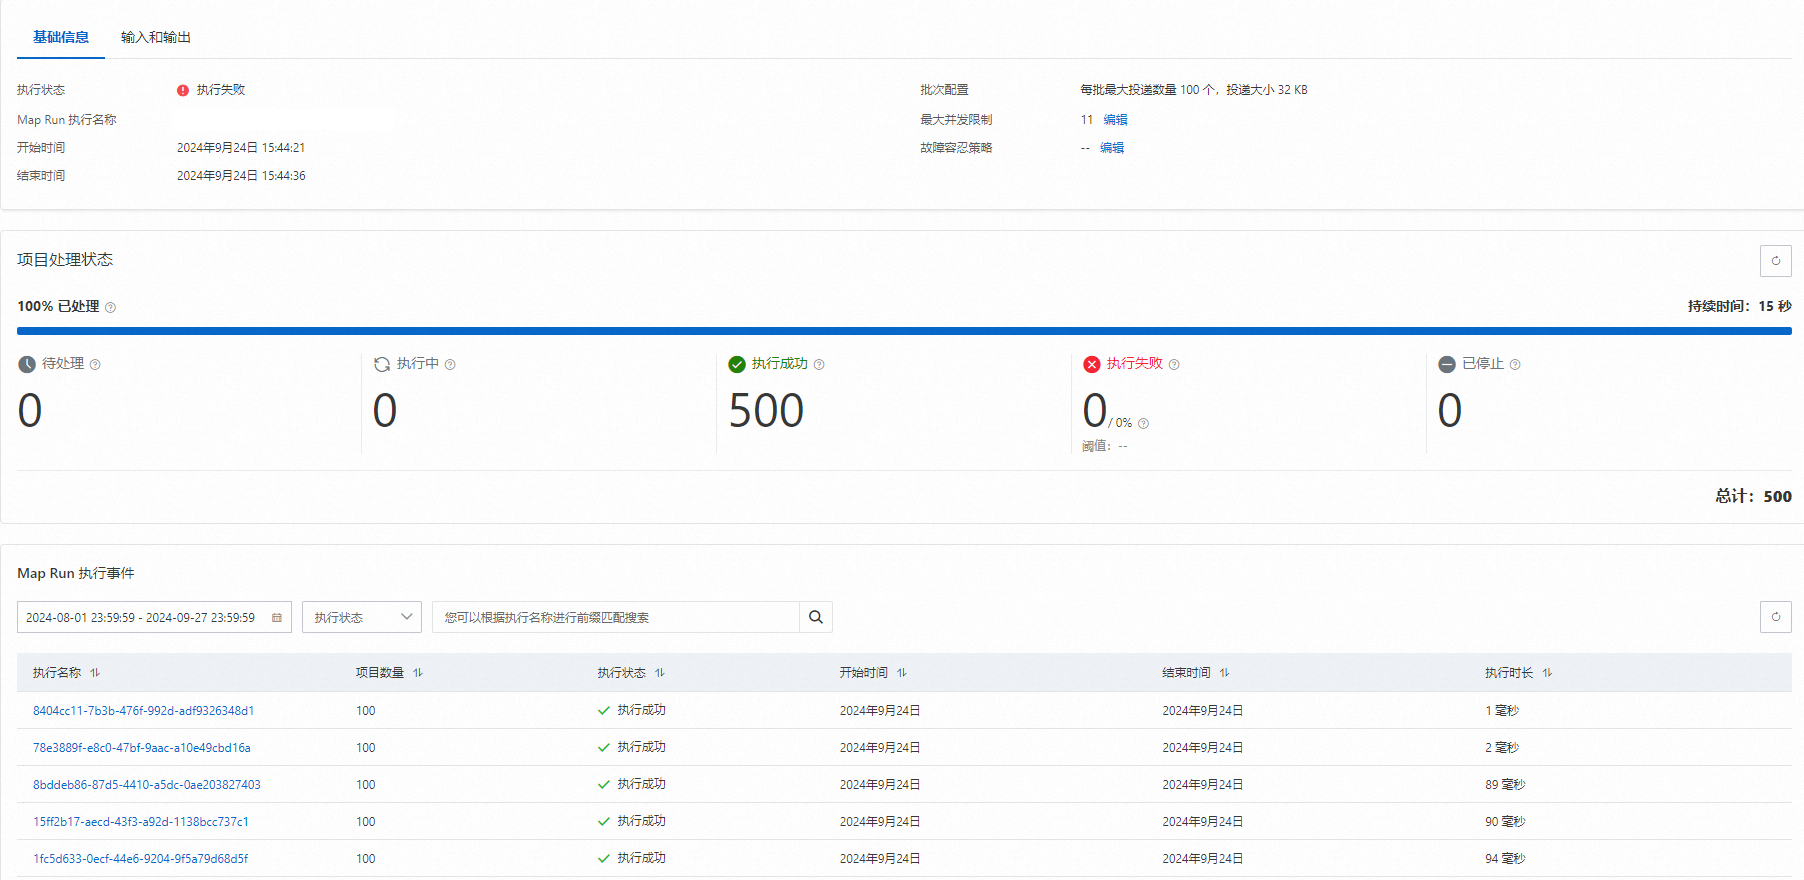The height and width of the screenshot is (880, 1804).
Task: Click the blue processing progress bar
Action: [x=904, y=331]
